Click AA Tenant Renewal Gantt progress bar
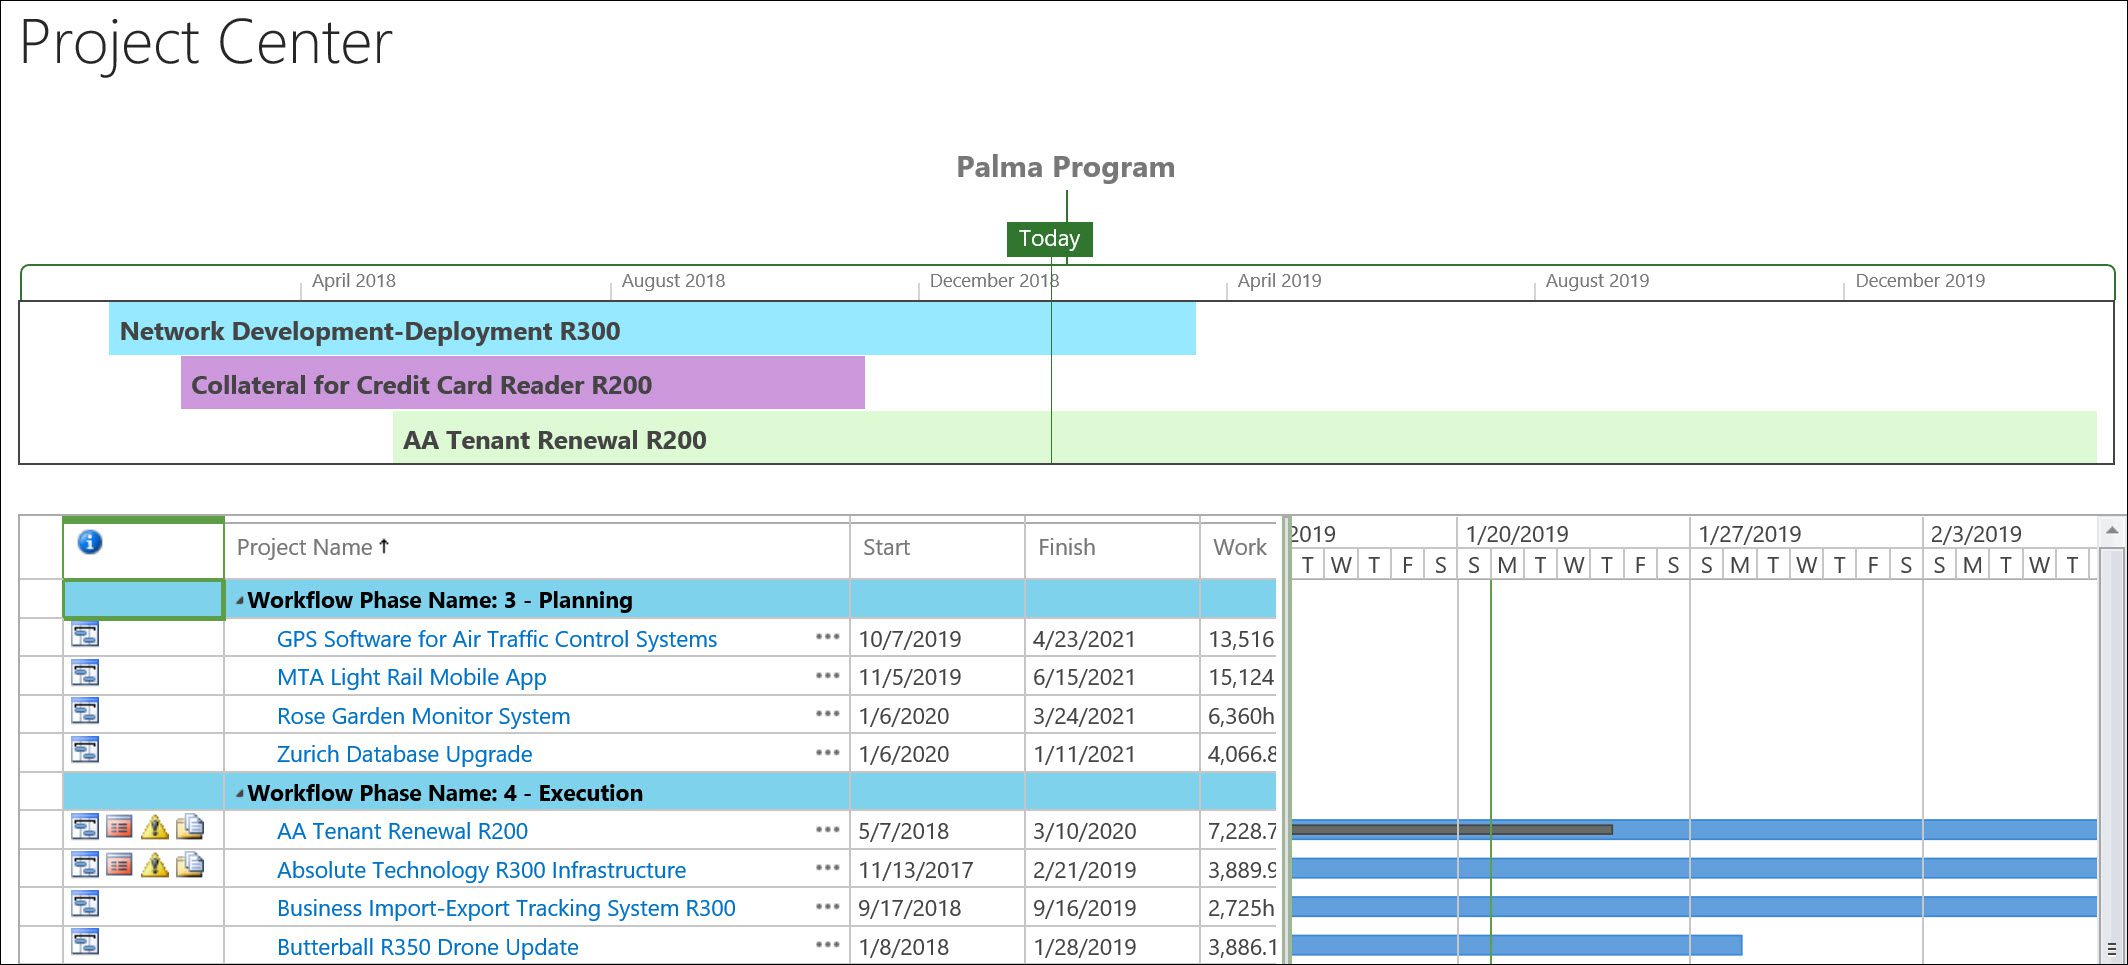The height and width of the screenshot is (965, 2128). click(x=1452, y=829)
